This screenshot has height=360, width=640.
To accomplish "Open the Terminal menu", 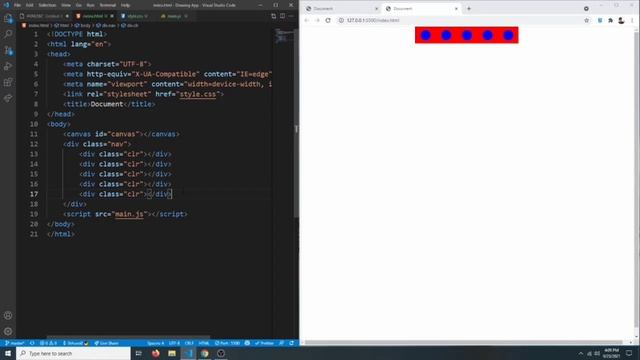I will (x=108, y=5).
